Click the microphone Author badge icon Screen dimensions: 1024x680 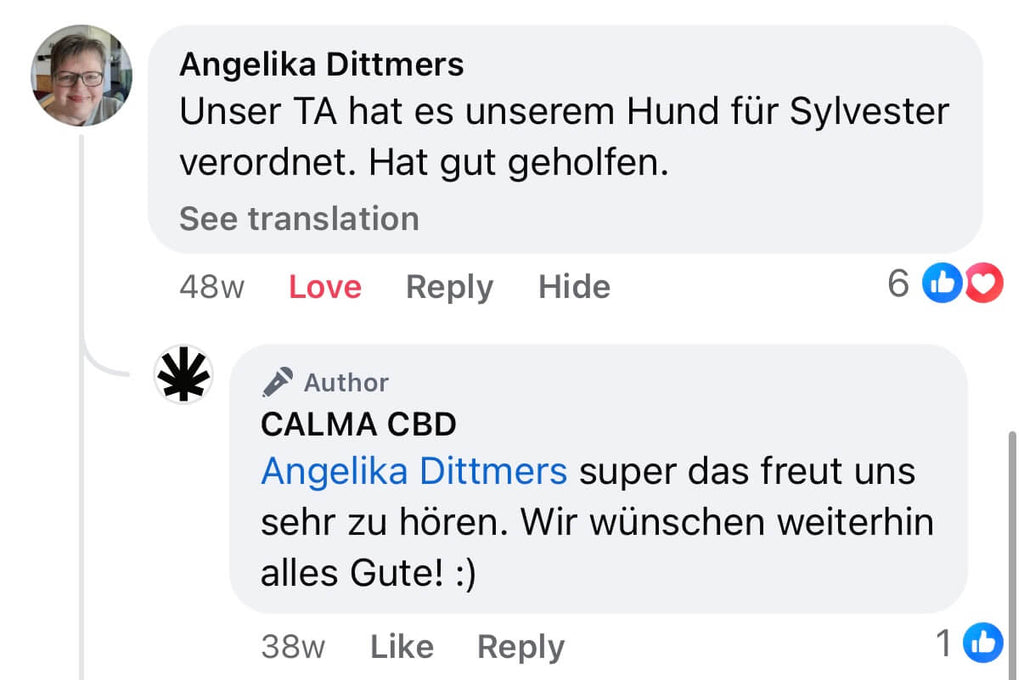[x=277, y=381]
